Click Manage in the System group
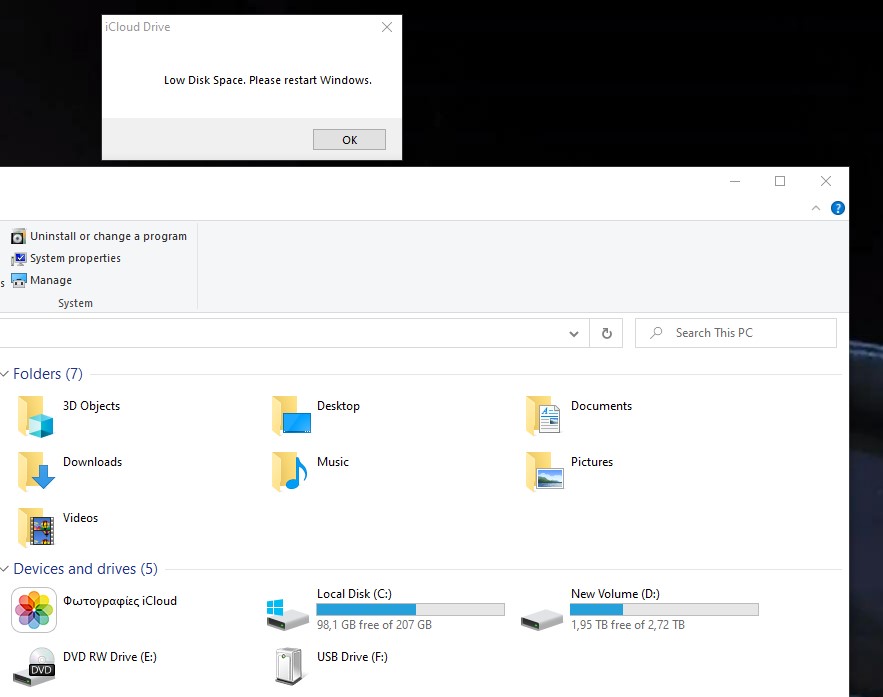The height and width of the screenshot is (697, 883). 51,280
